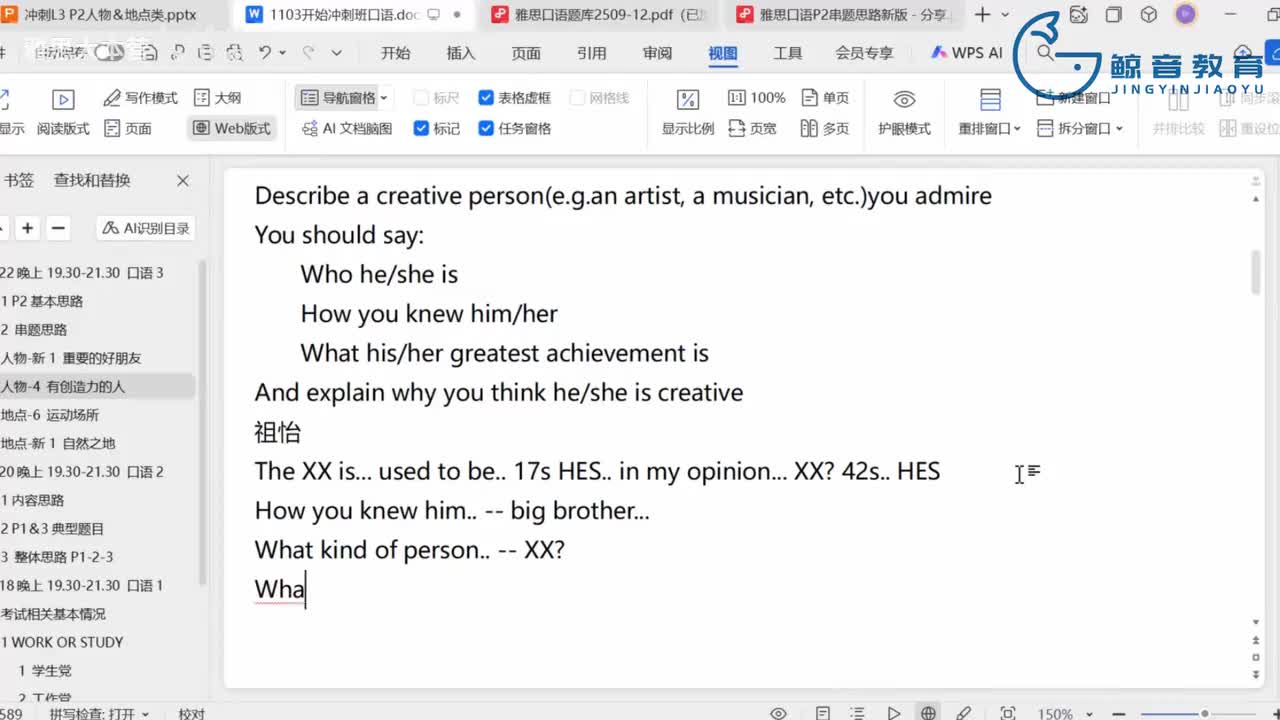Image resolution: width=1280 pixels, height=720 pixels.
Task: Expand the quick access toolbar chevron
Action: 336,53
